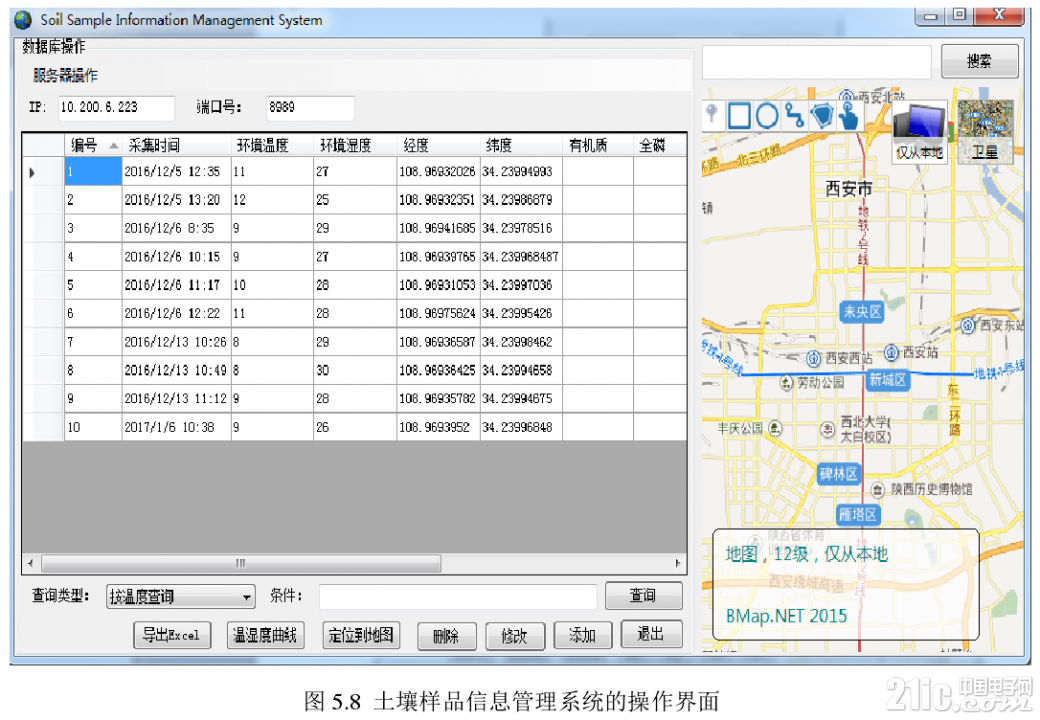Click the 修改 modify button
The image size is (1040, 720).
[x=515, y=636]
